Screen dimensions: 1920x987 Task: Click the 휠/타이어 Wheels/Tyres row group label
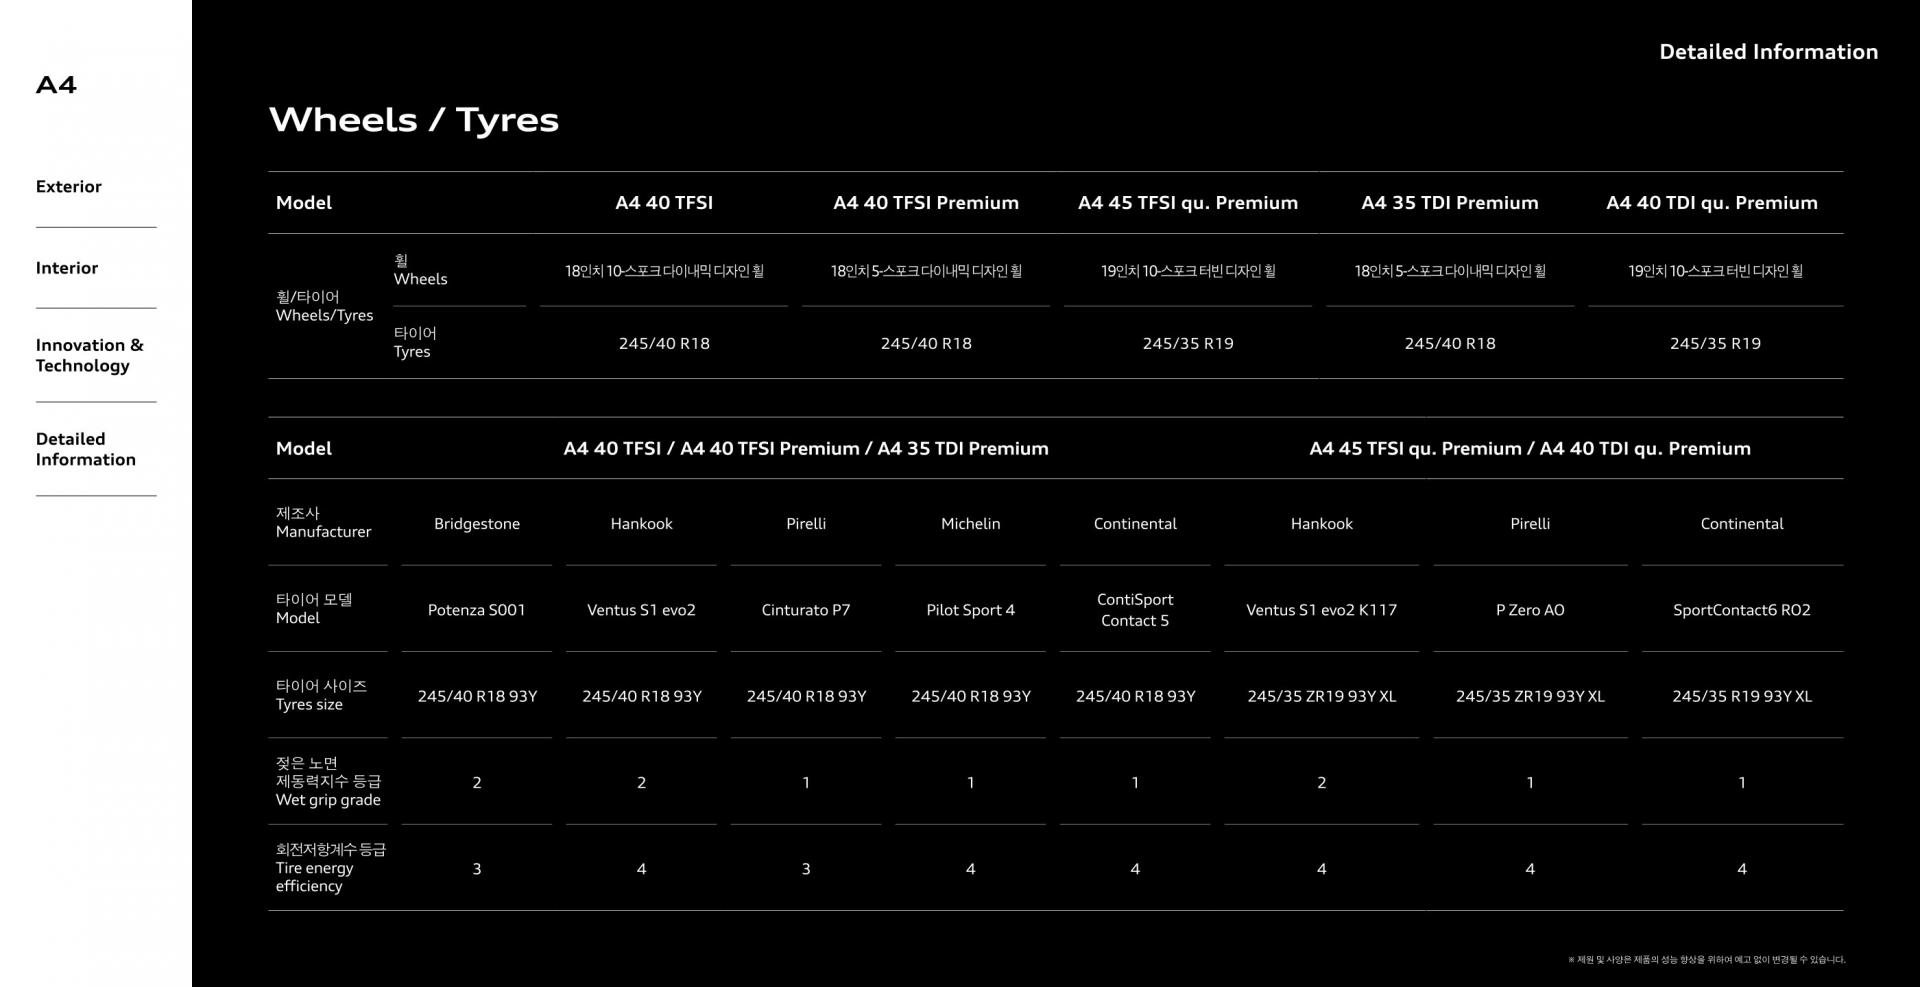(324, 306)
